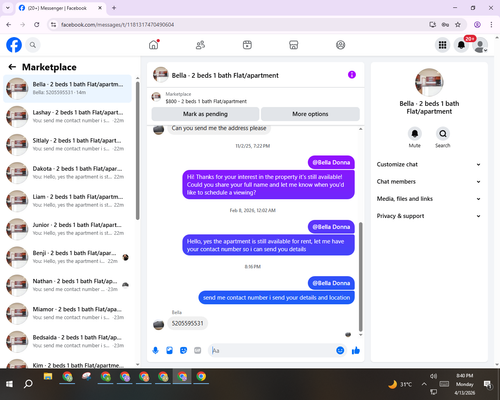500x400 pixels.
Task: Open Junior conversation in the list
Action: click(x=67, y=229)
